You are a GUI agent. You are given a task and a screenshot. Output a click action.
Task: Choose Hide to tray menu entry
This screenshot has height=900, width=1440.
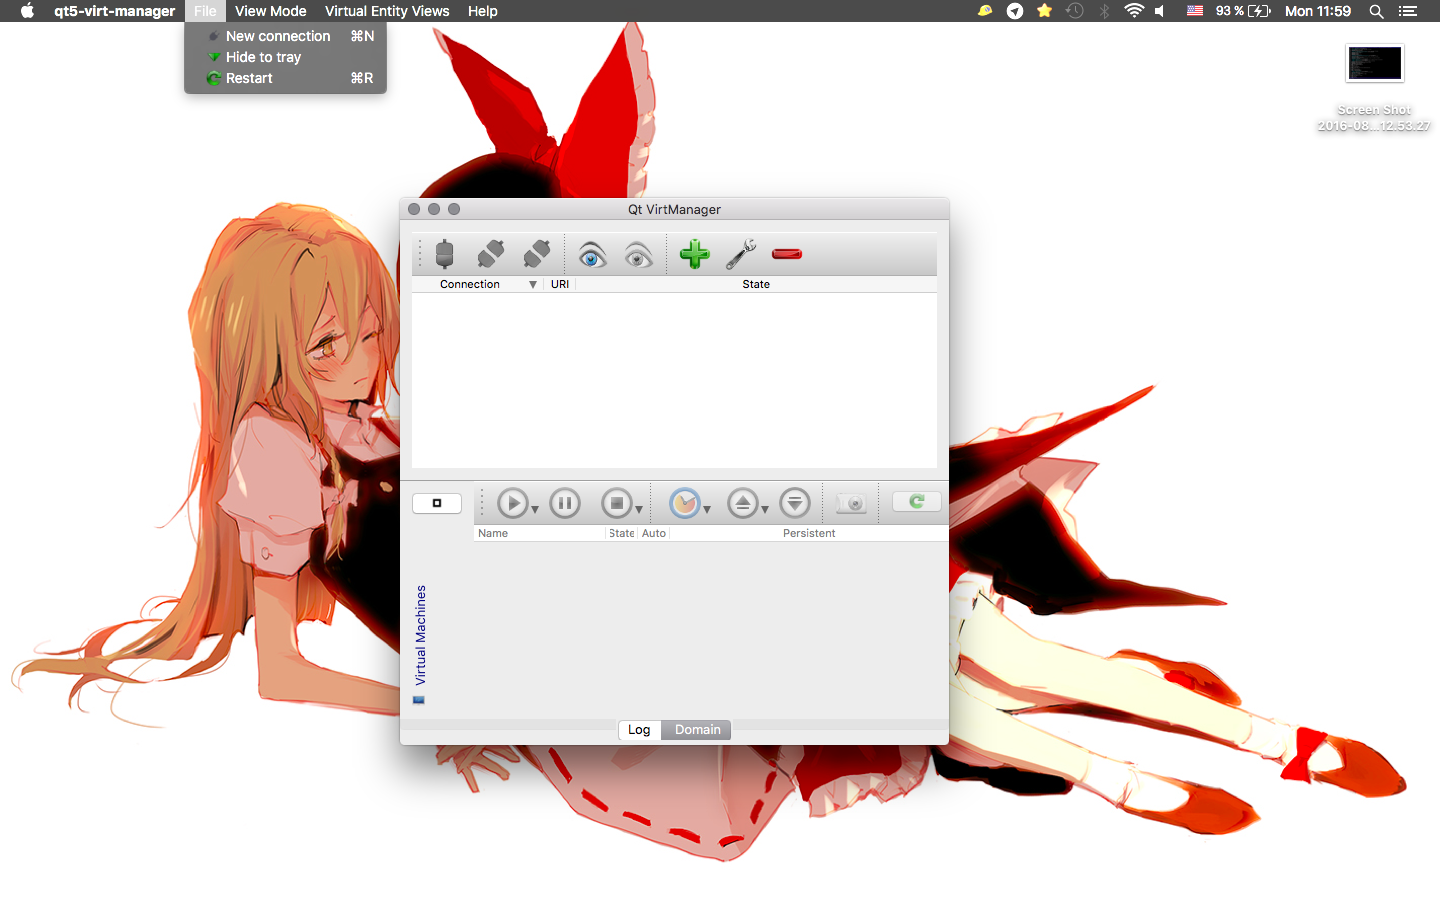point(286,57)
